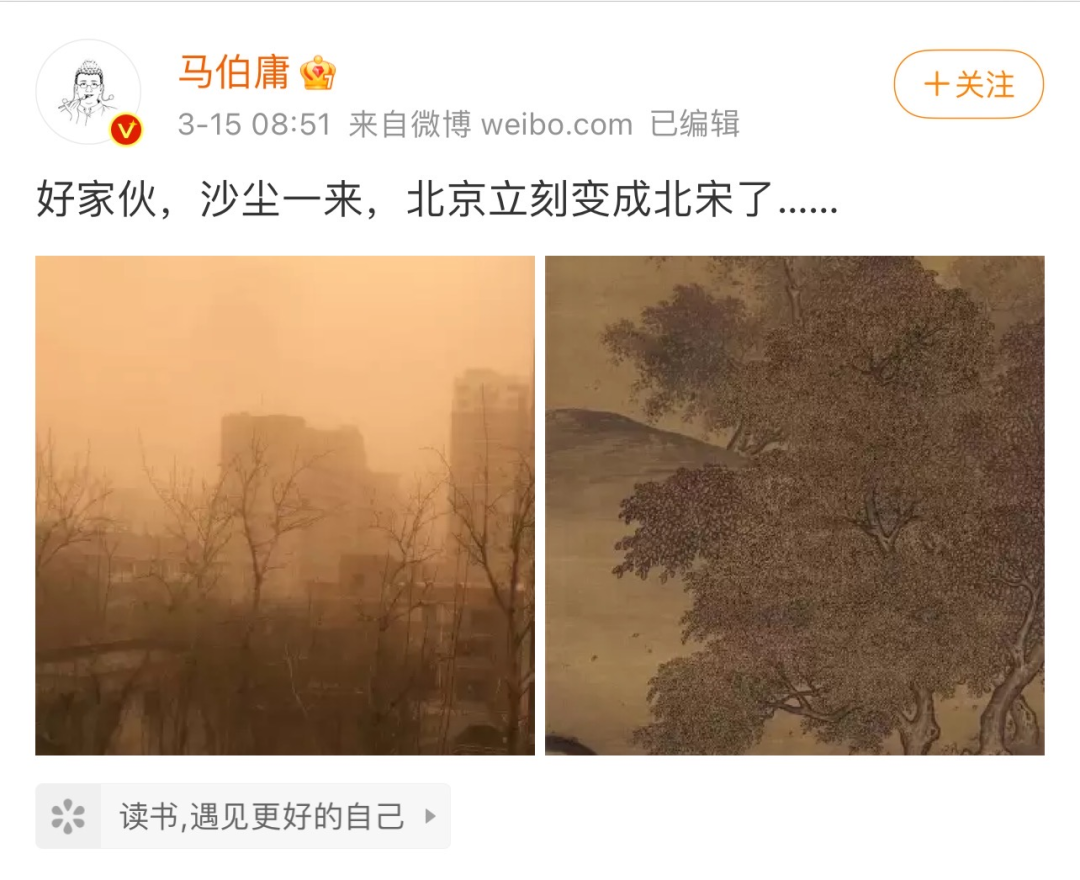Image resolution: width=1080 pixels, height=880 pixels.
Task: Open the username 马伯庸 link
Action: [234, 72]
